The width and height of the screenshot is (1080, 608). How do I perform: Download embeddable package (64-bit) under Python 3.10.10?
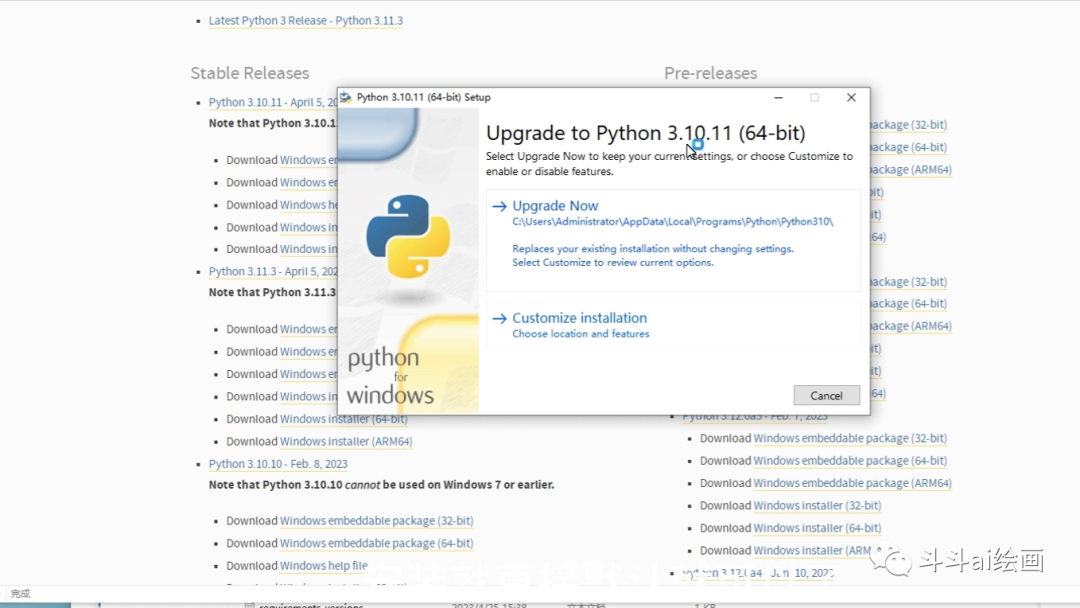tap(376, 543)
